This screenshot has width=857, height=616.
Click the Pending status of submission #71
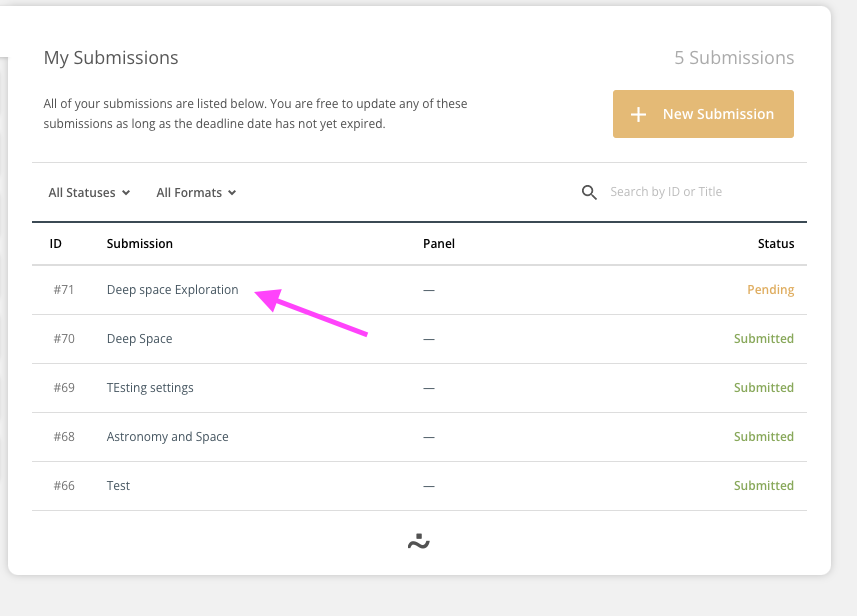coord(770,289)
